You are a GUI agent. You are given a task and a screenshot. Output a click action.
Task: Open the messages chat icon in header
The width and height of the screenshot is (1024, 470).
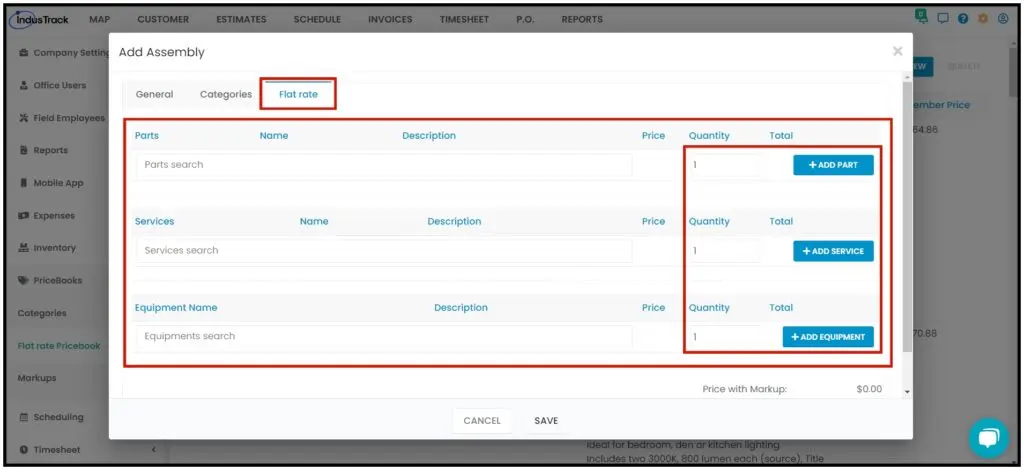point(942,19)
